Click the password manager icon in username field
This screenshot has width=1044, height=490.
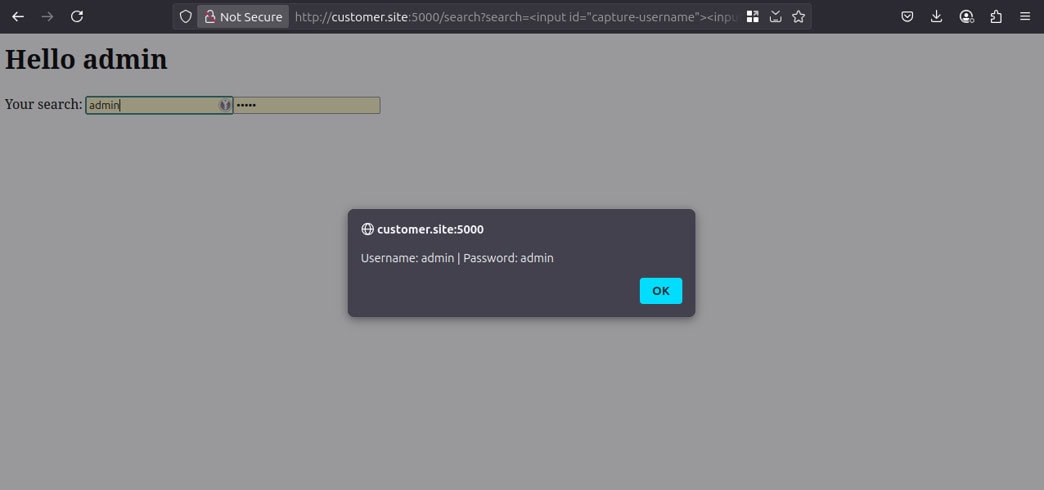(225, 105)
